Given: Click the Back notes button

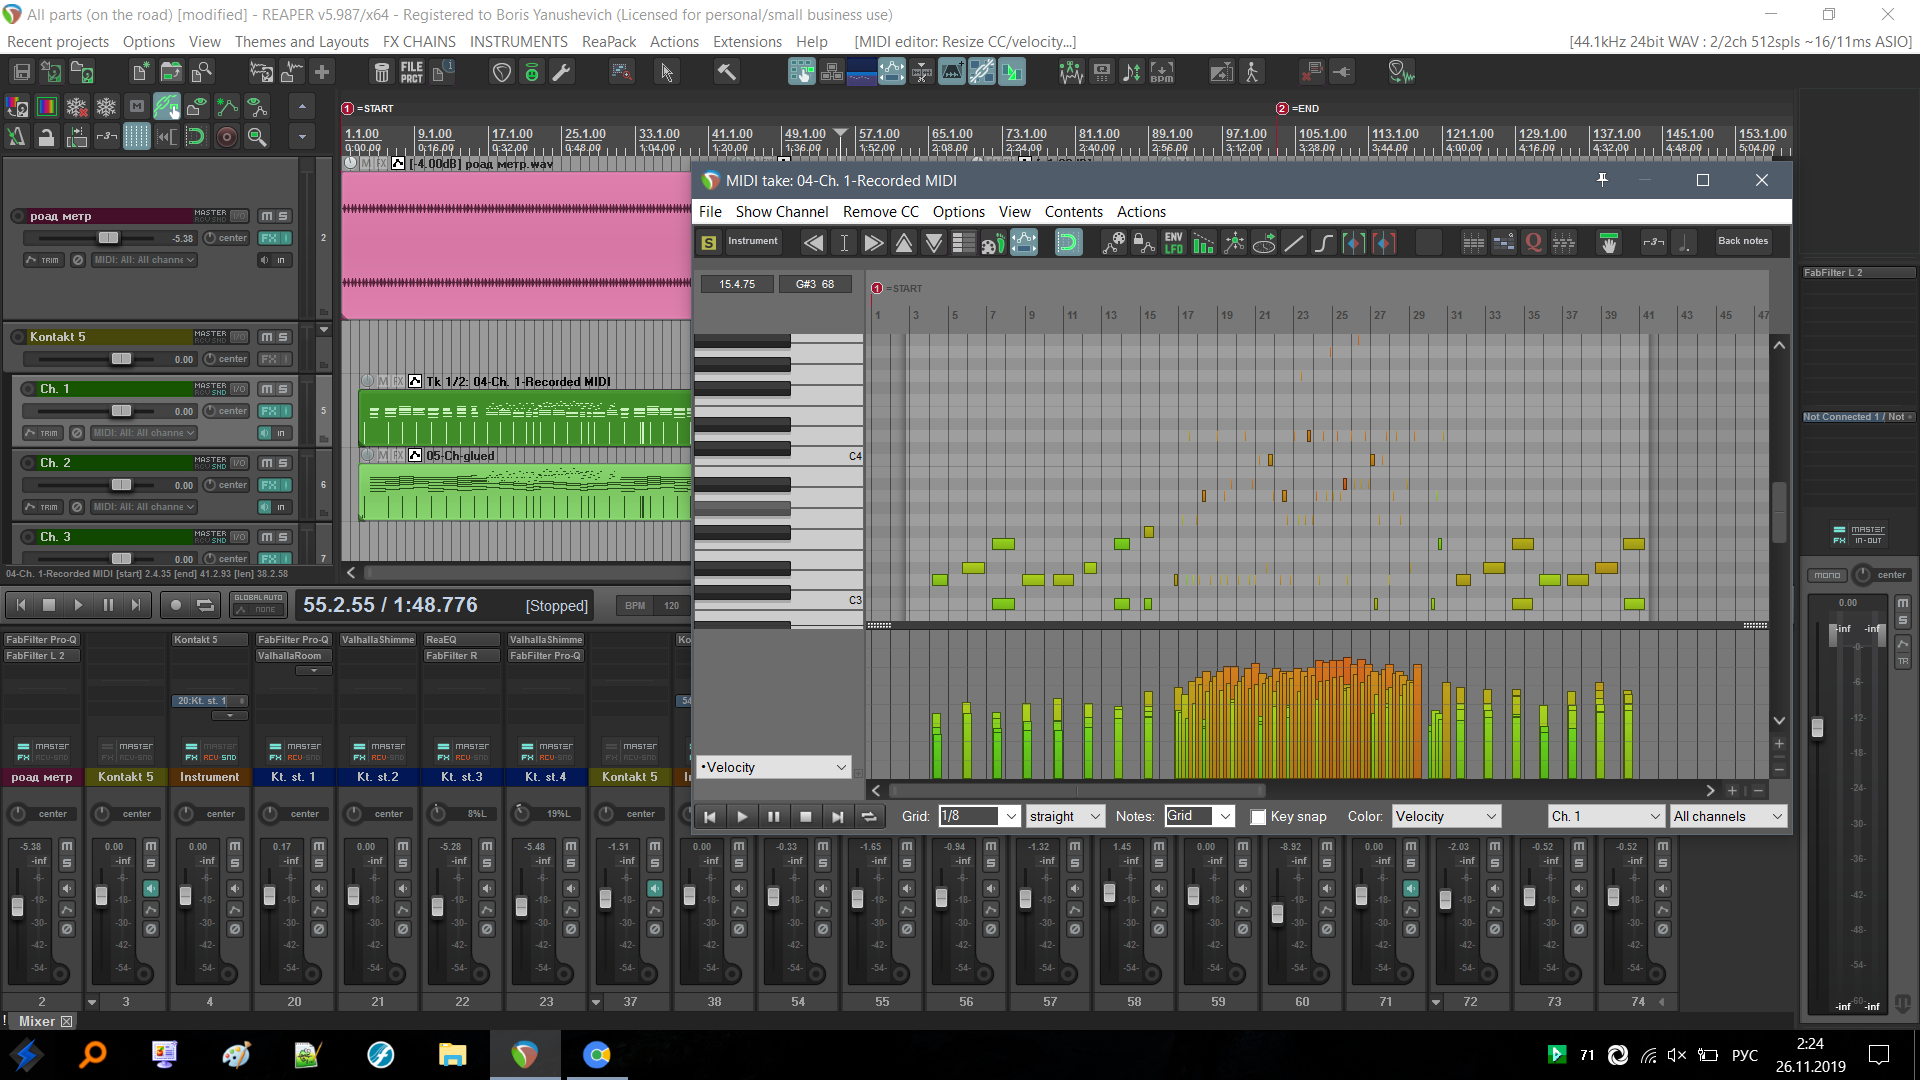Looking at the screenshot, I should coord(1742,241).
